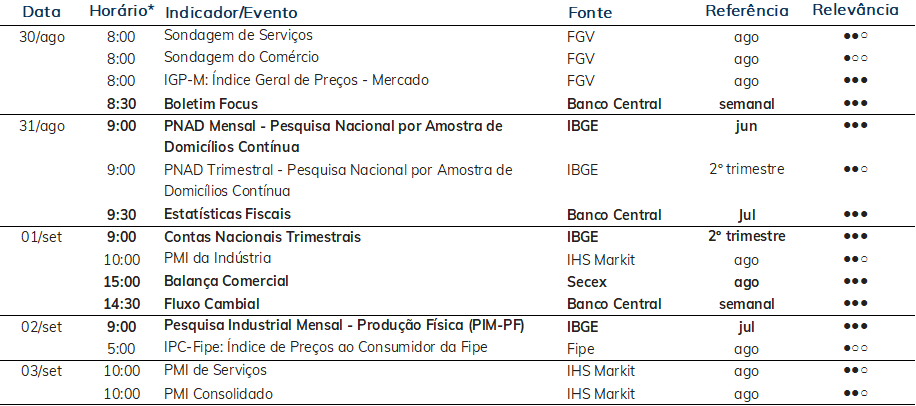The height and width of the screenshot is (406, 916).
Task: Select the Boletim Focus event
Action: click(x=211, y=104)
